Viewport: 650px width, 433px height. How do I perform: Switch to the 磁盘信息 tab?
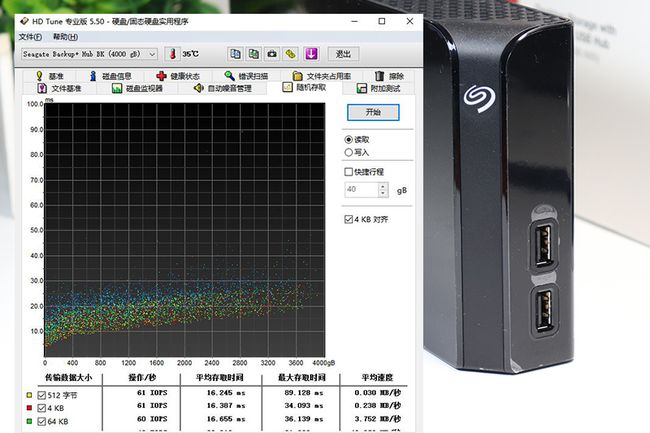(110, 76)
